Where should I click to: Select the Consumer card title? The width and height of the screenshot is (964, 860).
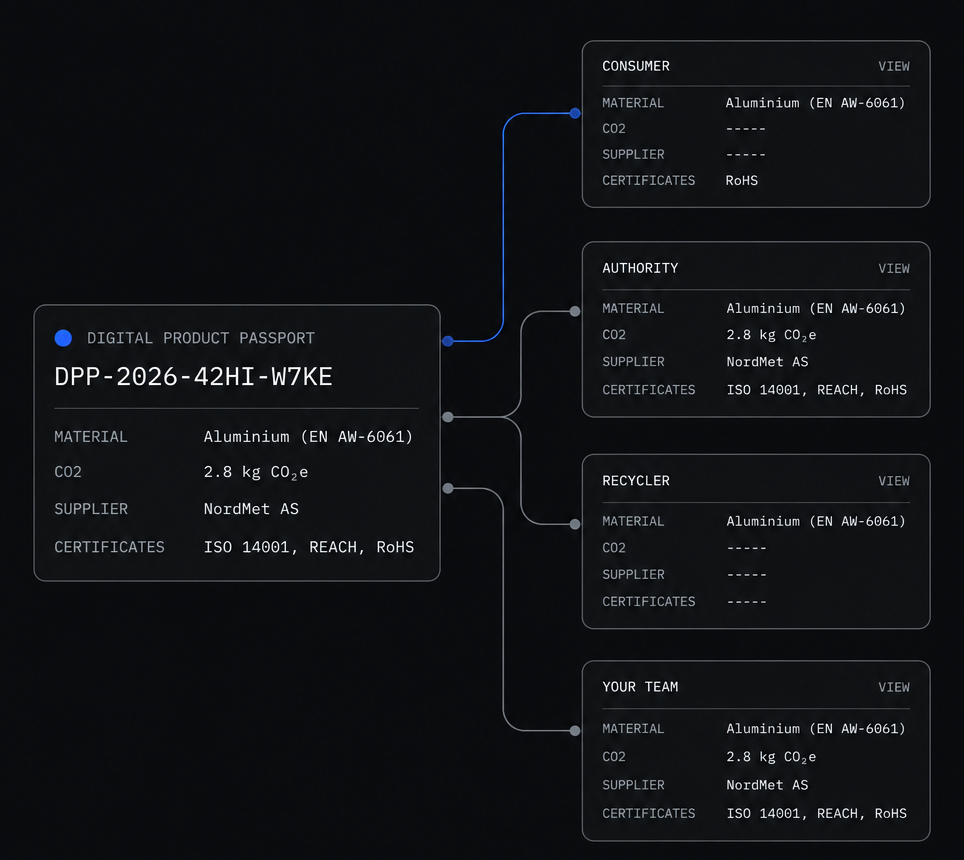[x=636, y=66]
